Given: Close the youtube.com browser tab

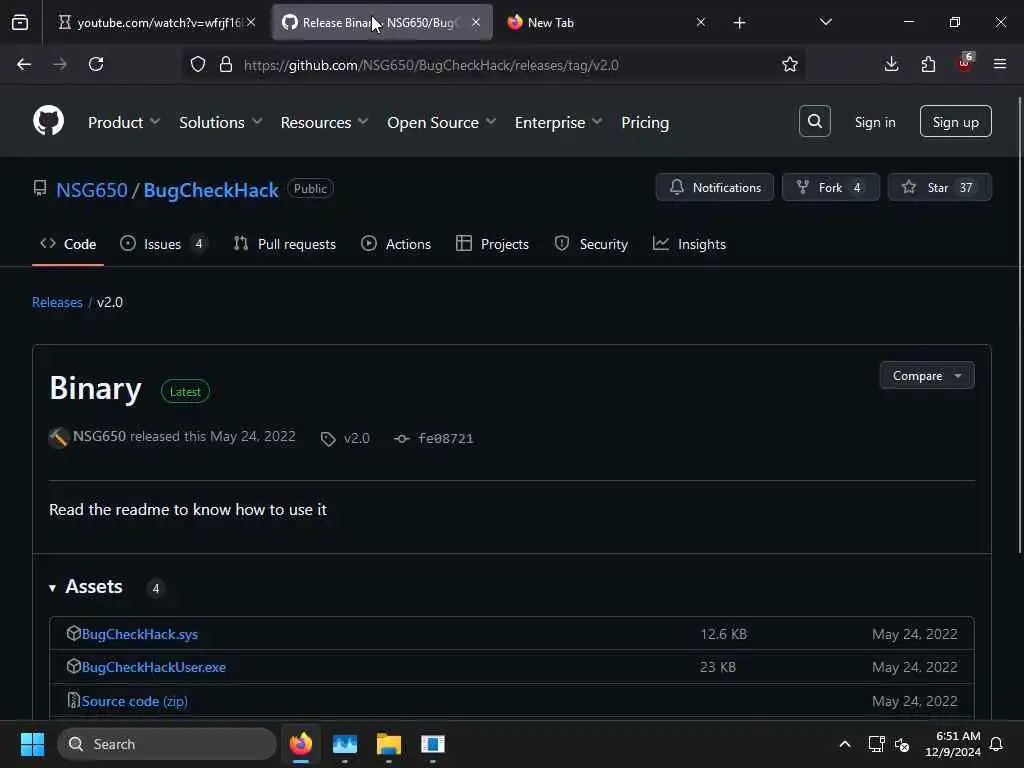Looking at the screenshot, I should 251,22.
